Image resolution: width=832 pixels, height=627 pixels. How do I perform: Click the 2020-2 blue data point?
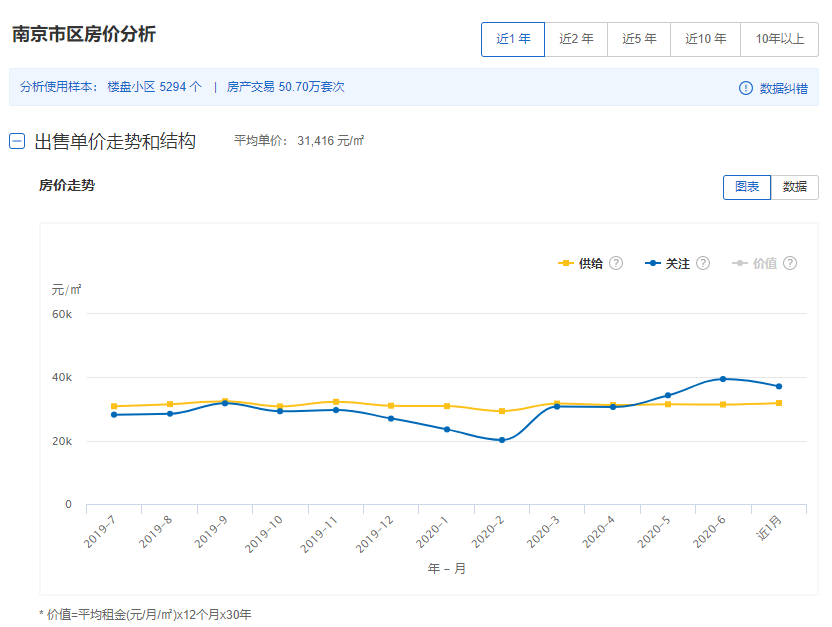pos(502,440)
